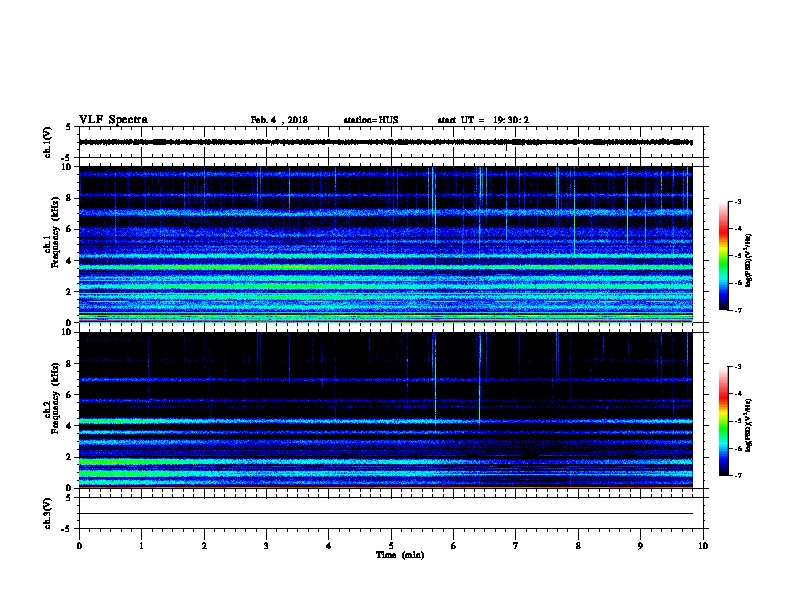Click the time-axis tick label "7"

[516, 546]
